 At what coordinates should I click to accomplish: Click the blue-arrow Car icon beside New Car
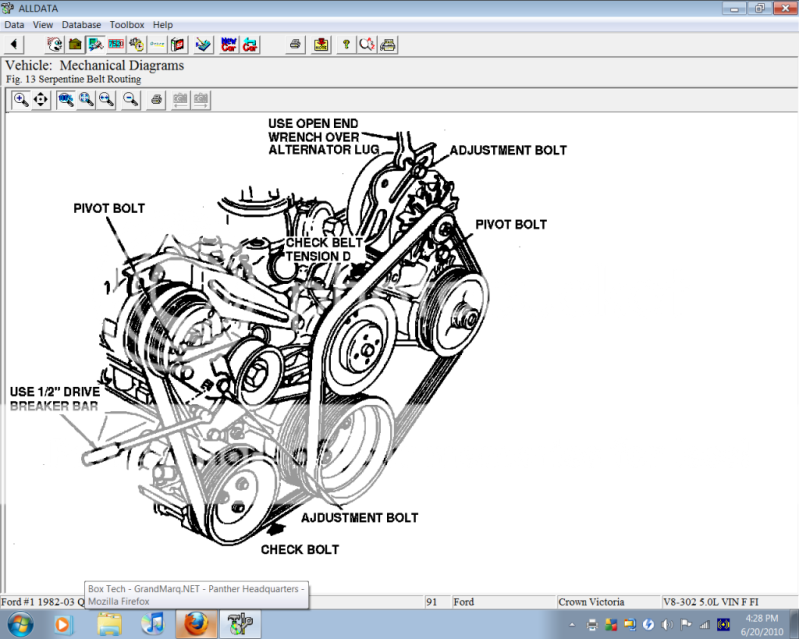[250, 44]
